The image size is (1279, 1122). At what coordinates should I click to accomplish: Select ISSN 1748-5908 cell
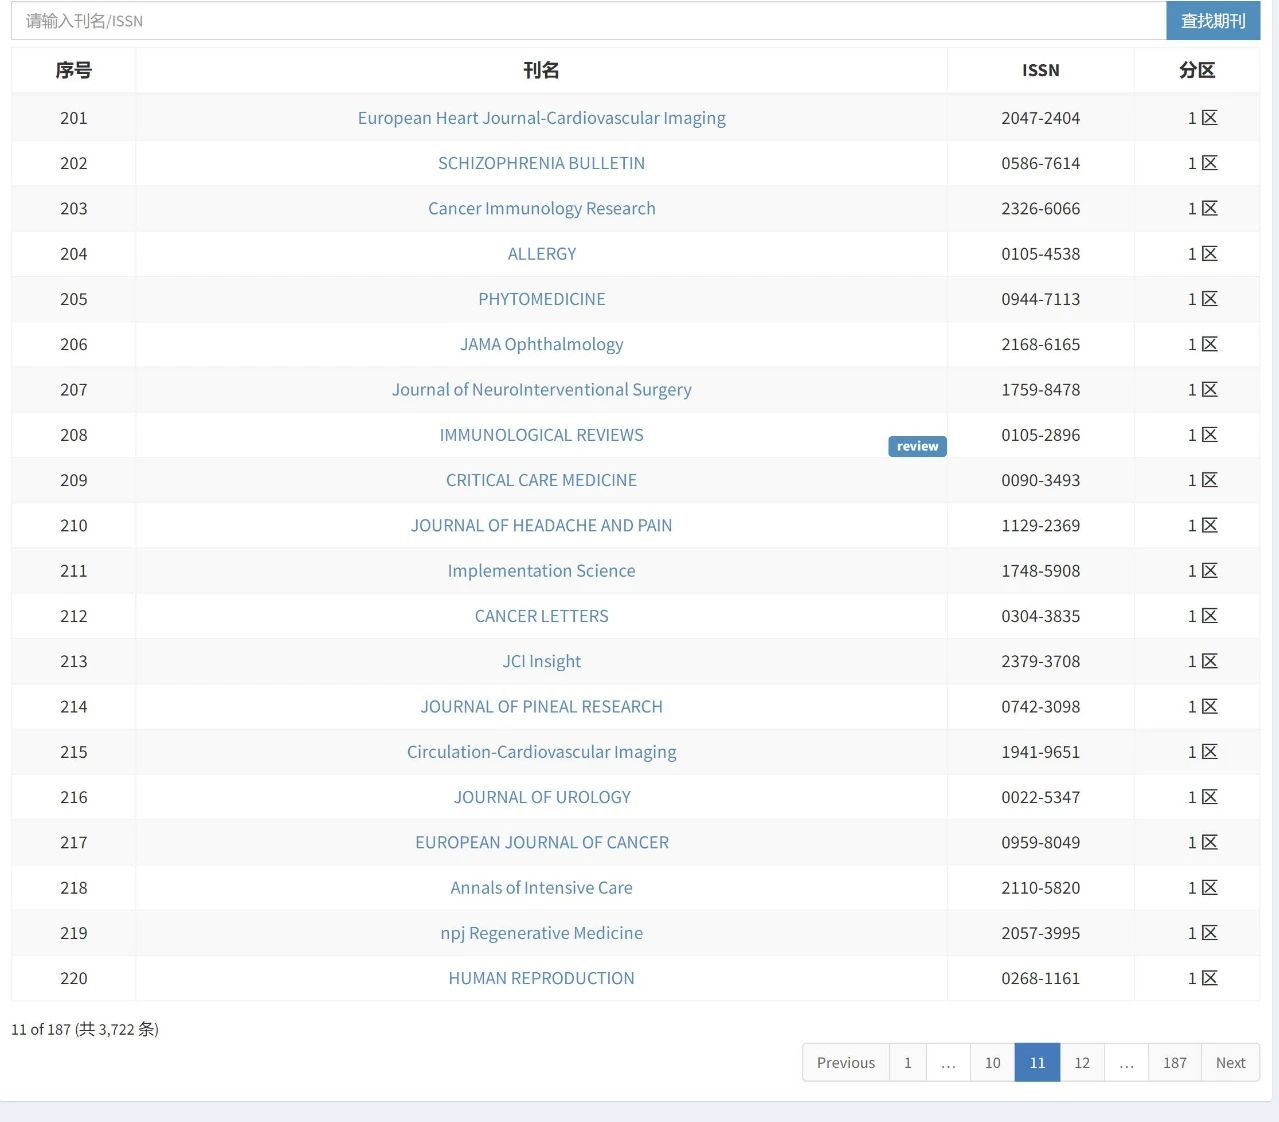1041,571
